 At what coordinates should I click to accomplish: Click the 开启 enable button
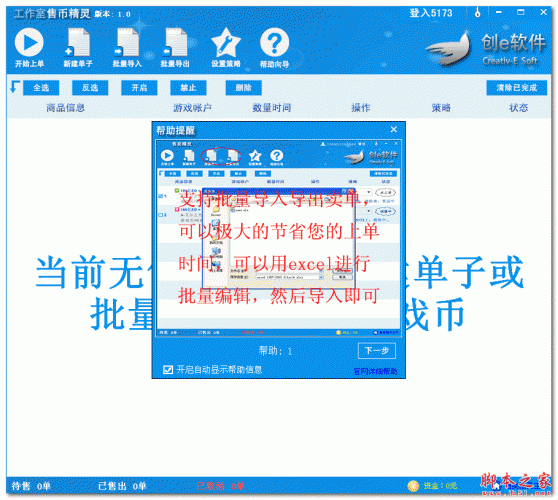139,88
